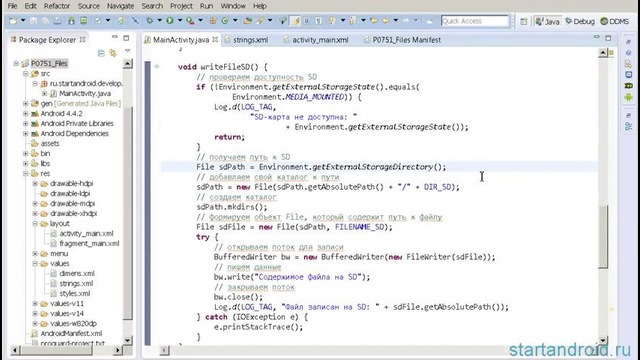
Task: Click Previous Annotation toolbar icon
Action: (x=353, y=21)
